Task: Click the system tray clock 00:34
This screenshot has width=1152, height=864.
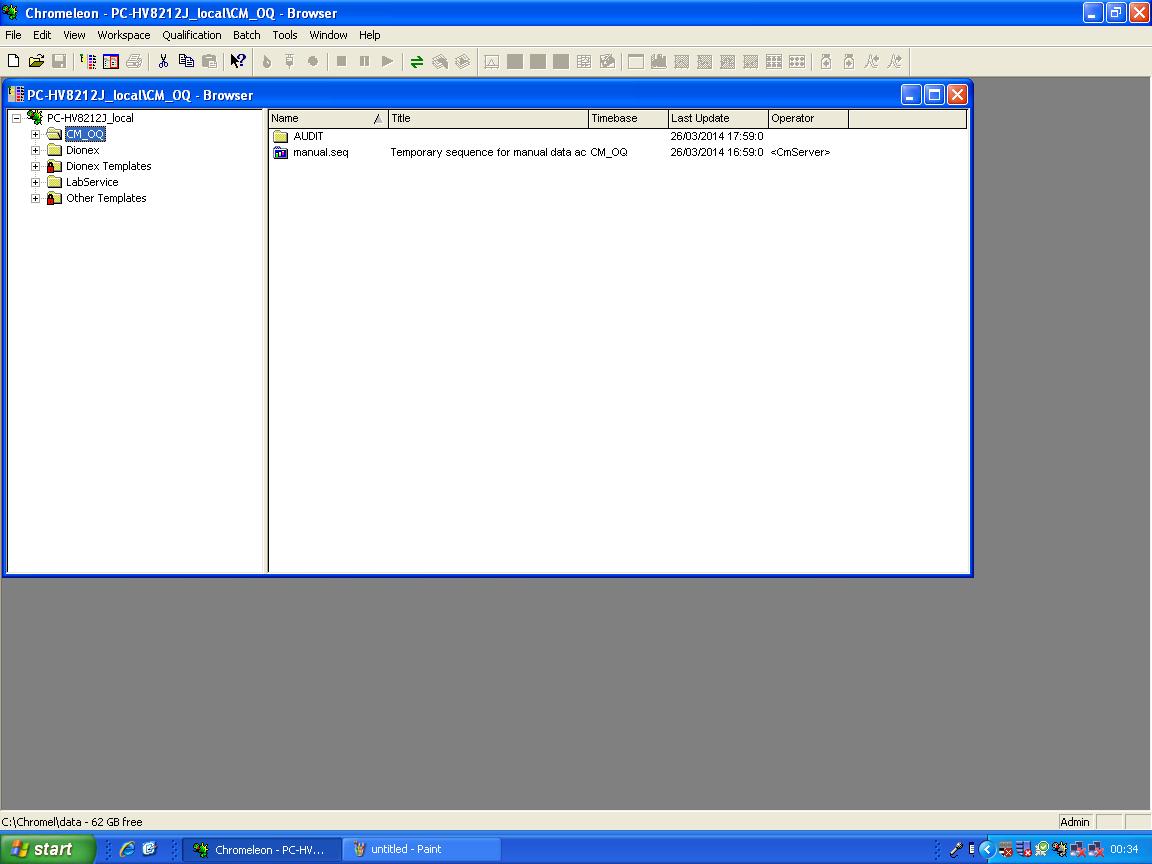Action: [x=1124, y=849]
